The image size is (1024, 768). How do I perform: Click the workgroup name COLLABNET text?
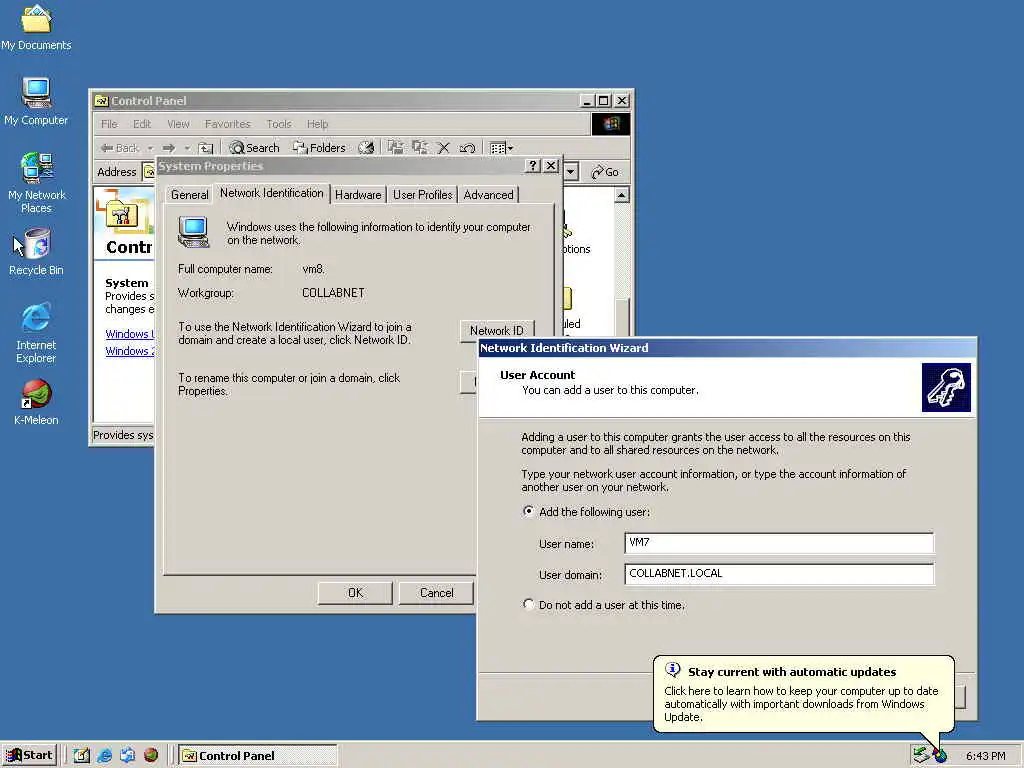(x=333, y=293)
